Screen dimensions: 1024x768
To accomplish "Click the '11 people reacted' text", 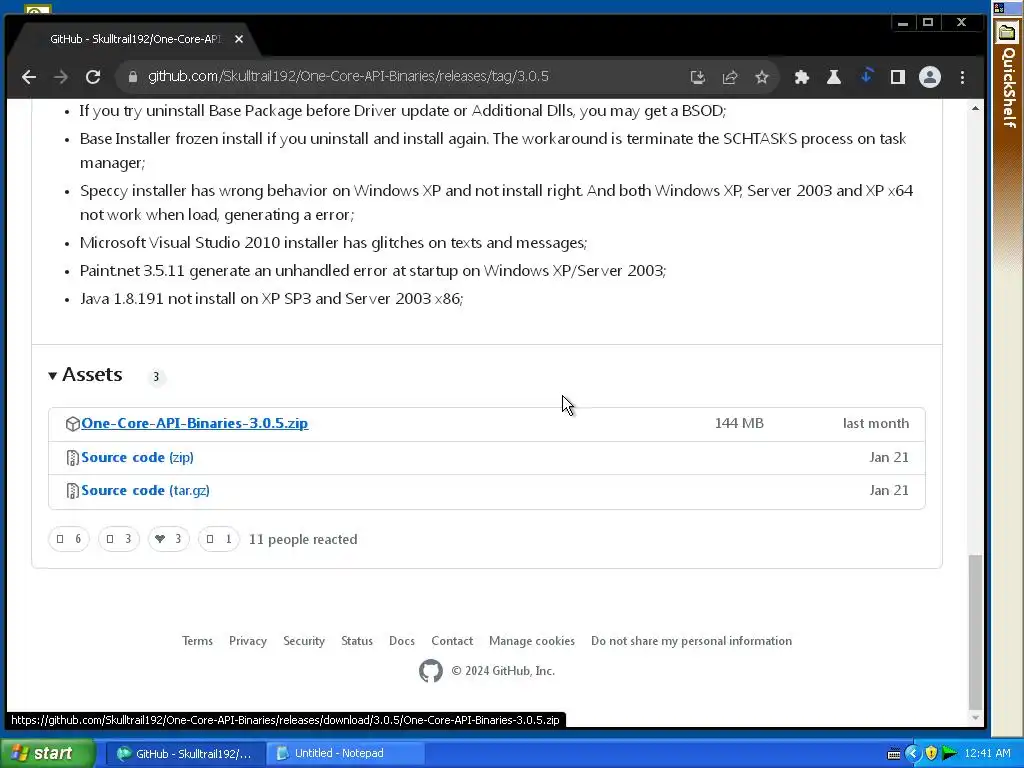I will [x=303, y=539].
